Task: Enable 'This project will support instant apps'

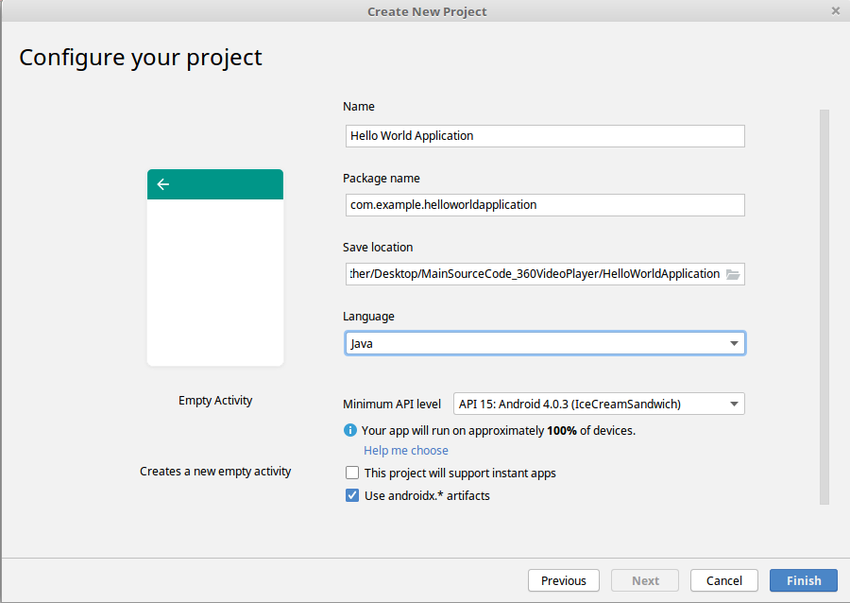Action: pyautogui.click(x=352, y=473)
